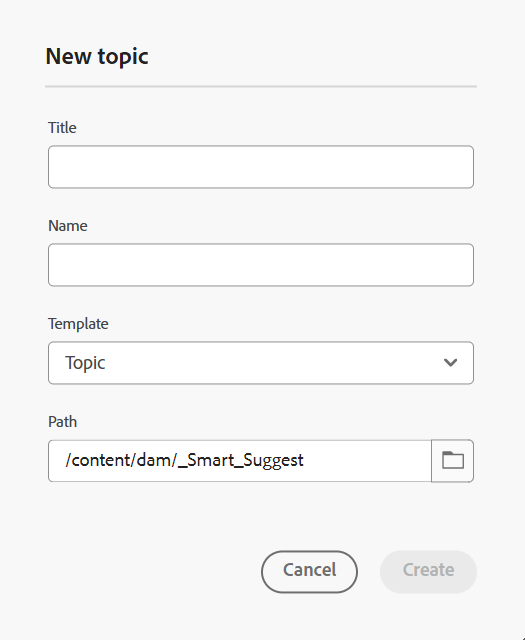Click the Template field label
The height and width of the screenshot is (640, 525).
click(78, 324)
